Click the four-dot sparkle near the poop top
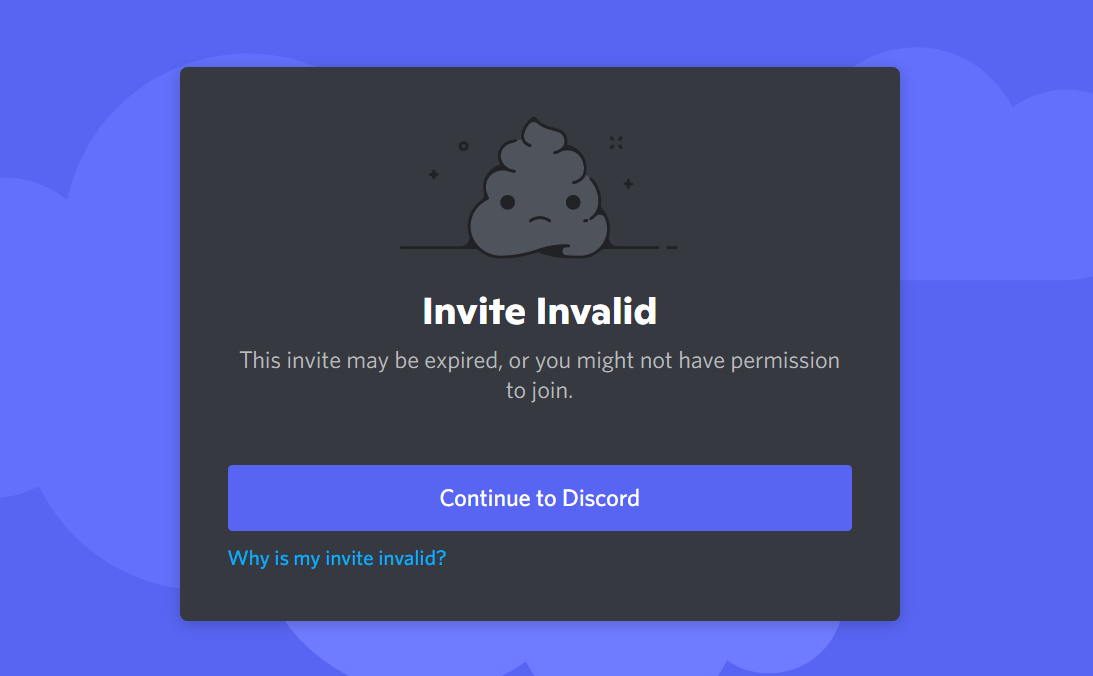 (x=616, y=142)
